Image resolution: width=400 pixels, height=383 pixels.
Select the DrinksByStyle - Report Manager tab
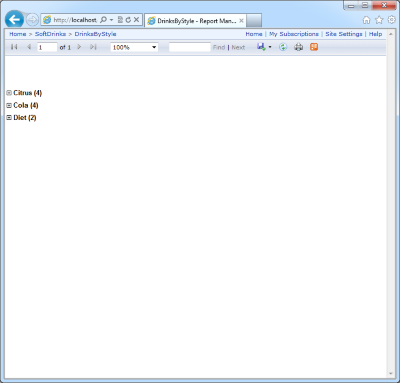pos(196,21)
